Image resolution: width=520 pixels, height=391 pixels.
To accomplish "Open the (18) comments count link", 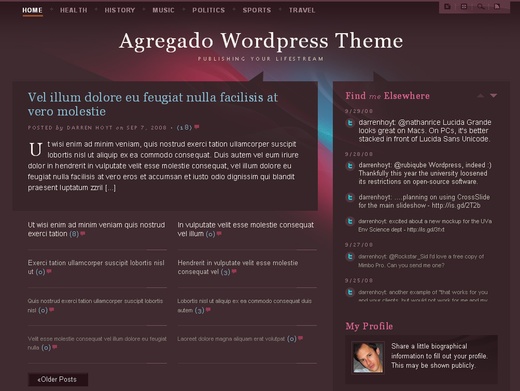I will tap(184, 127).
